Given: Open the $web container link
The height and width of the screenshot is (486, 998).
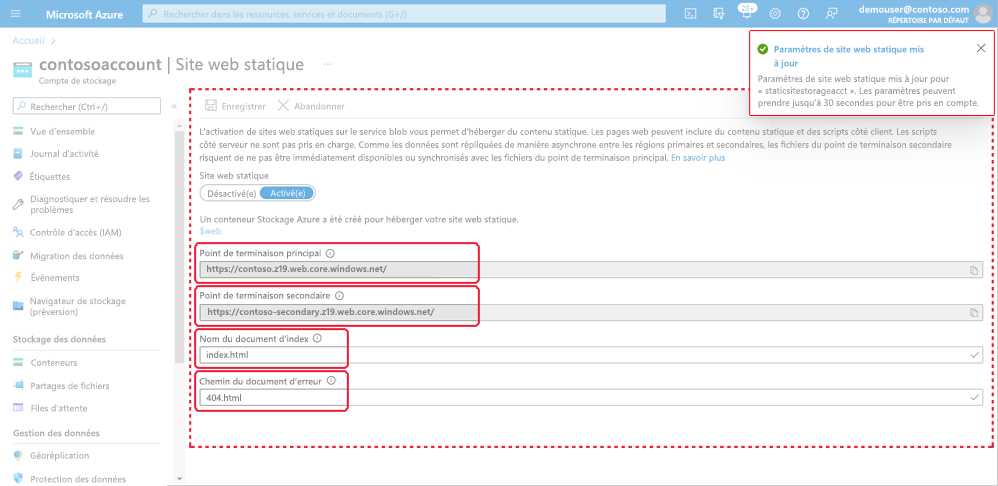Looking at the screenshot, I should [x=210, y=231].
